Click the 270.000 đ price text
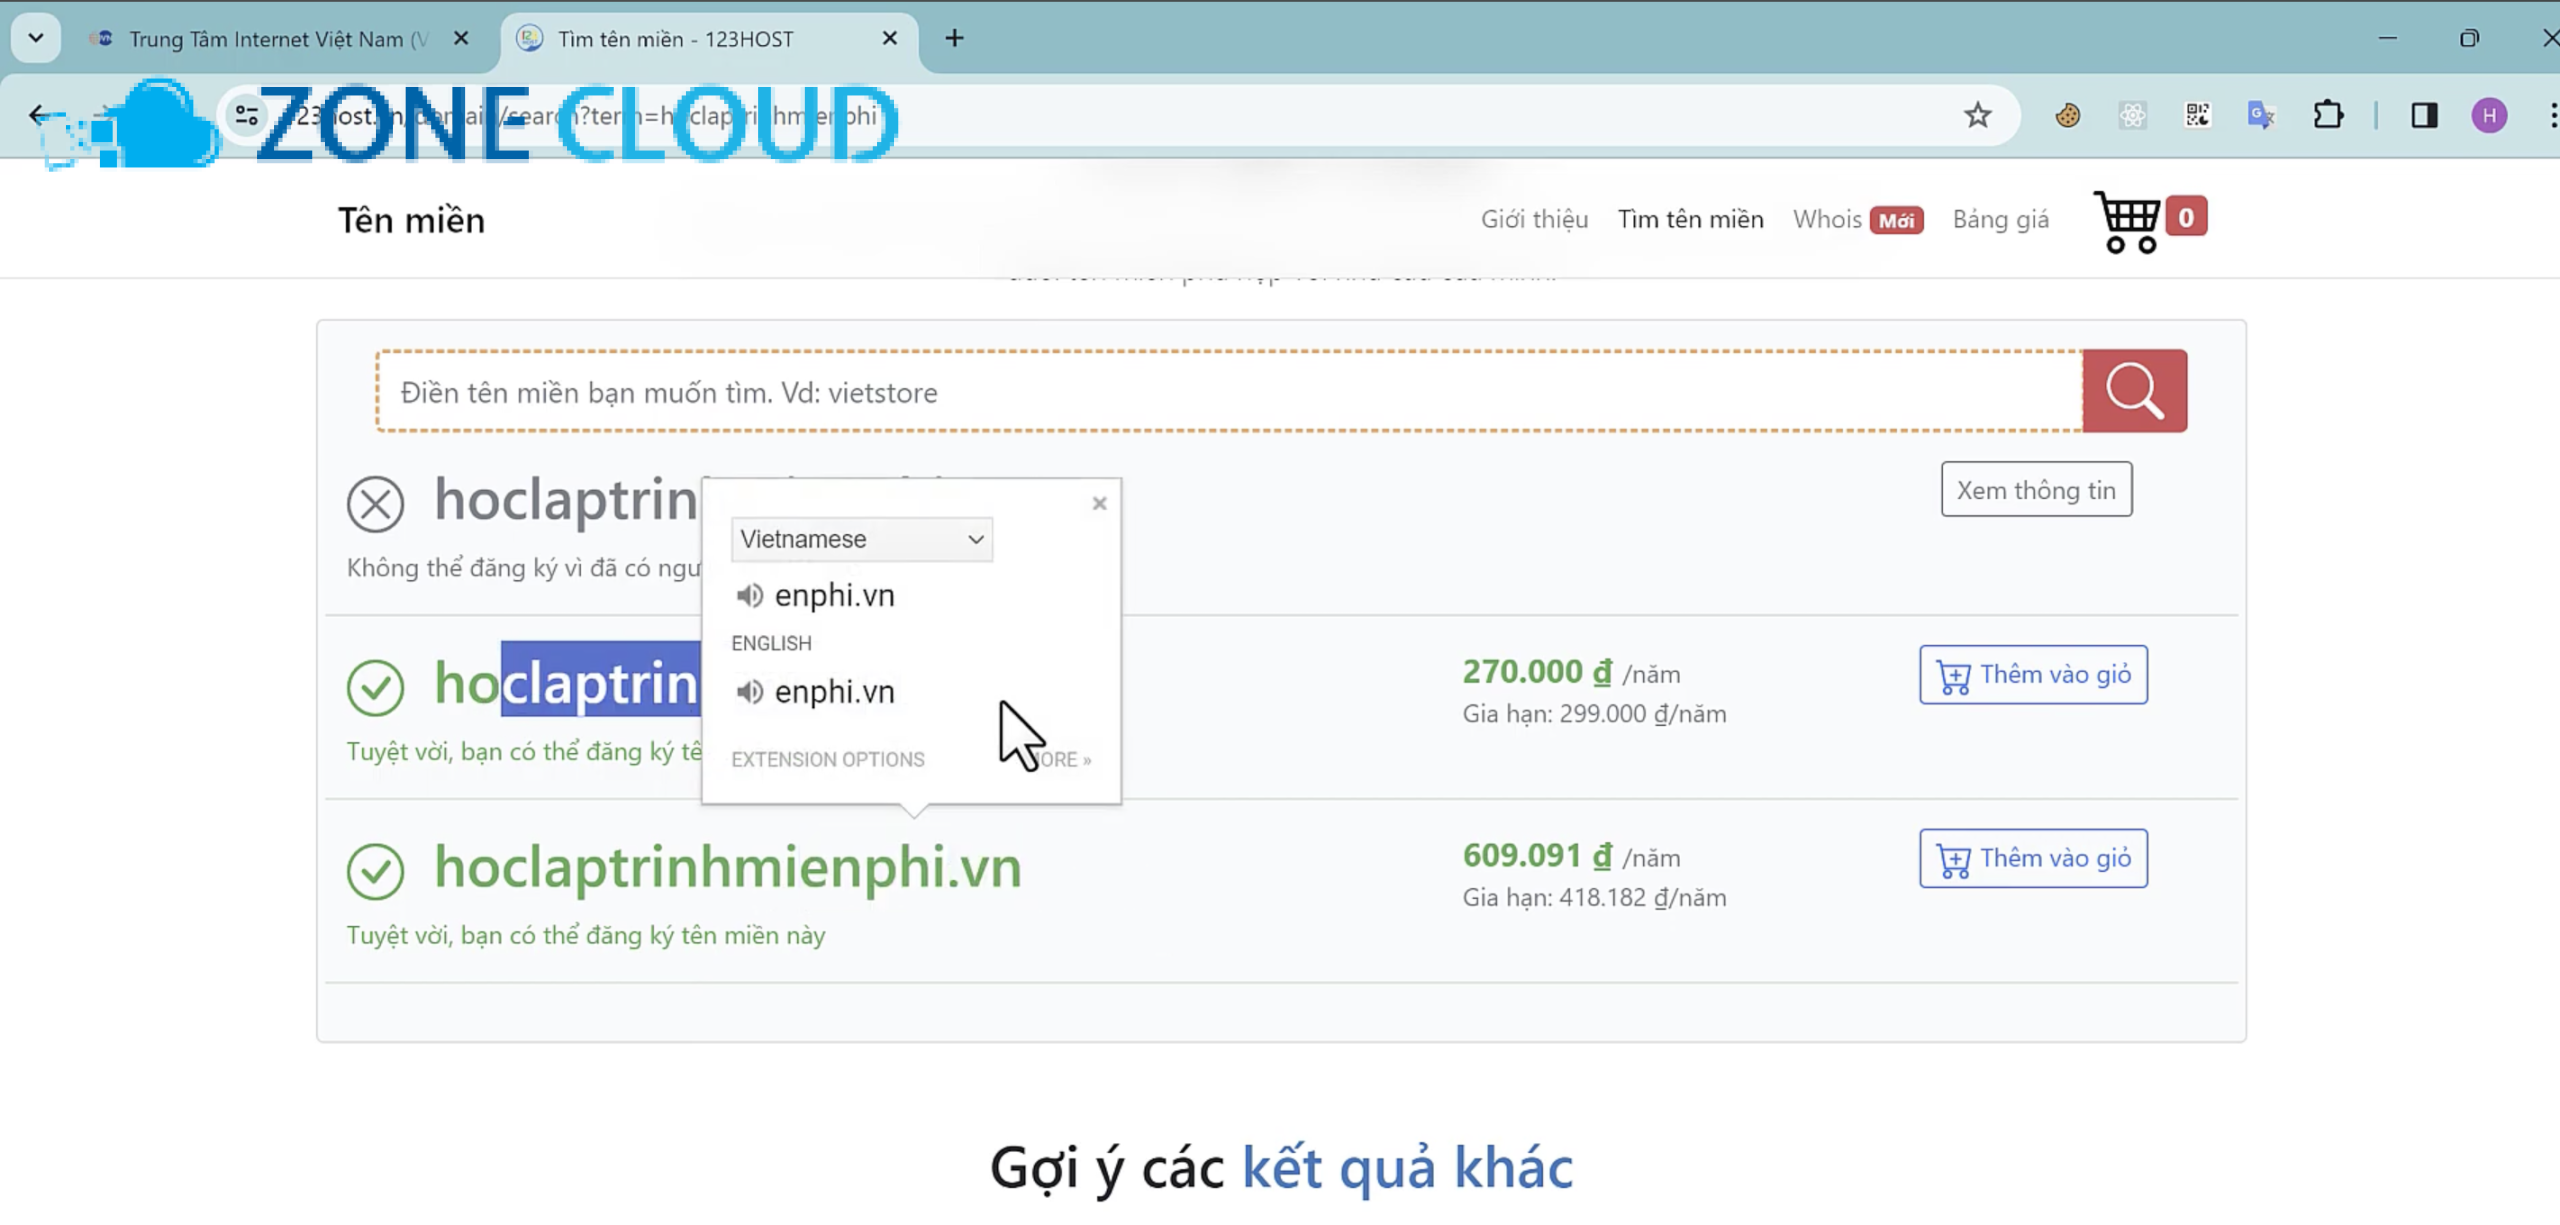2560x1225 pixels. coord(1537,672)
